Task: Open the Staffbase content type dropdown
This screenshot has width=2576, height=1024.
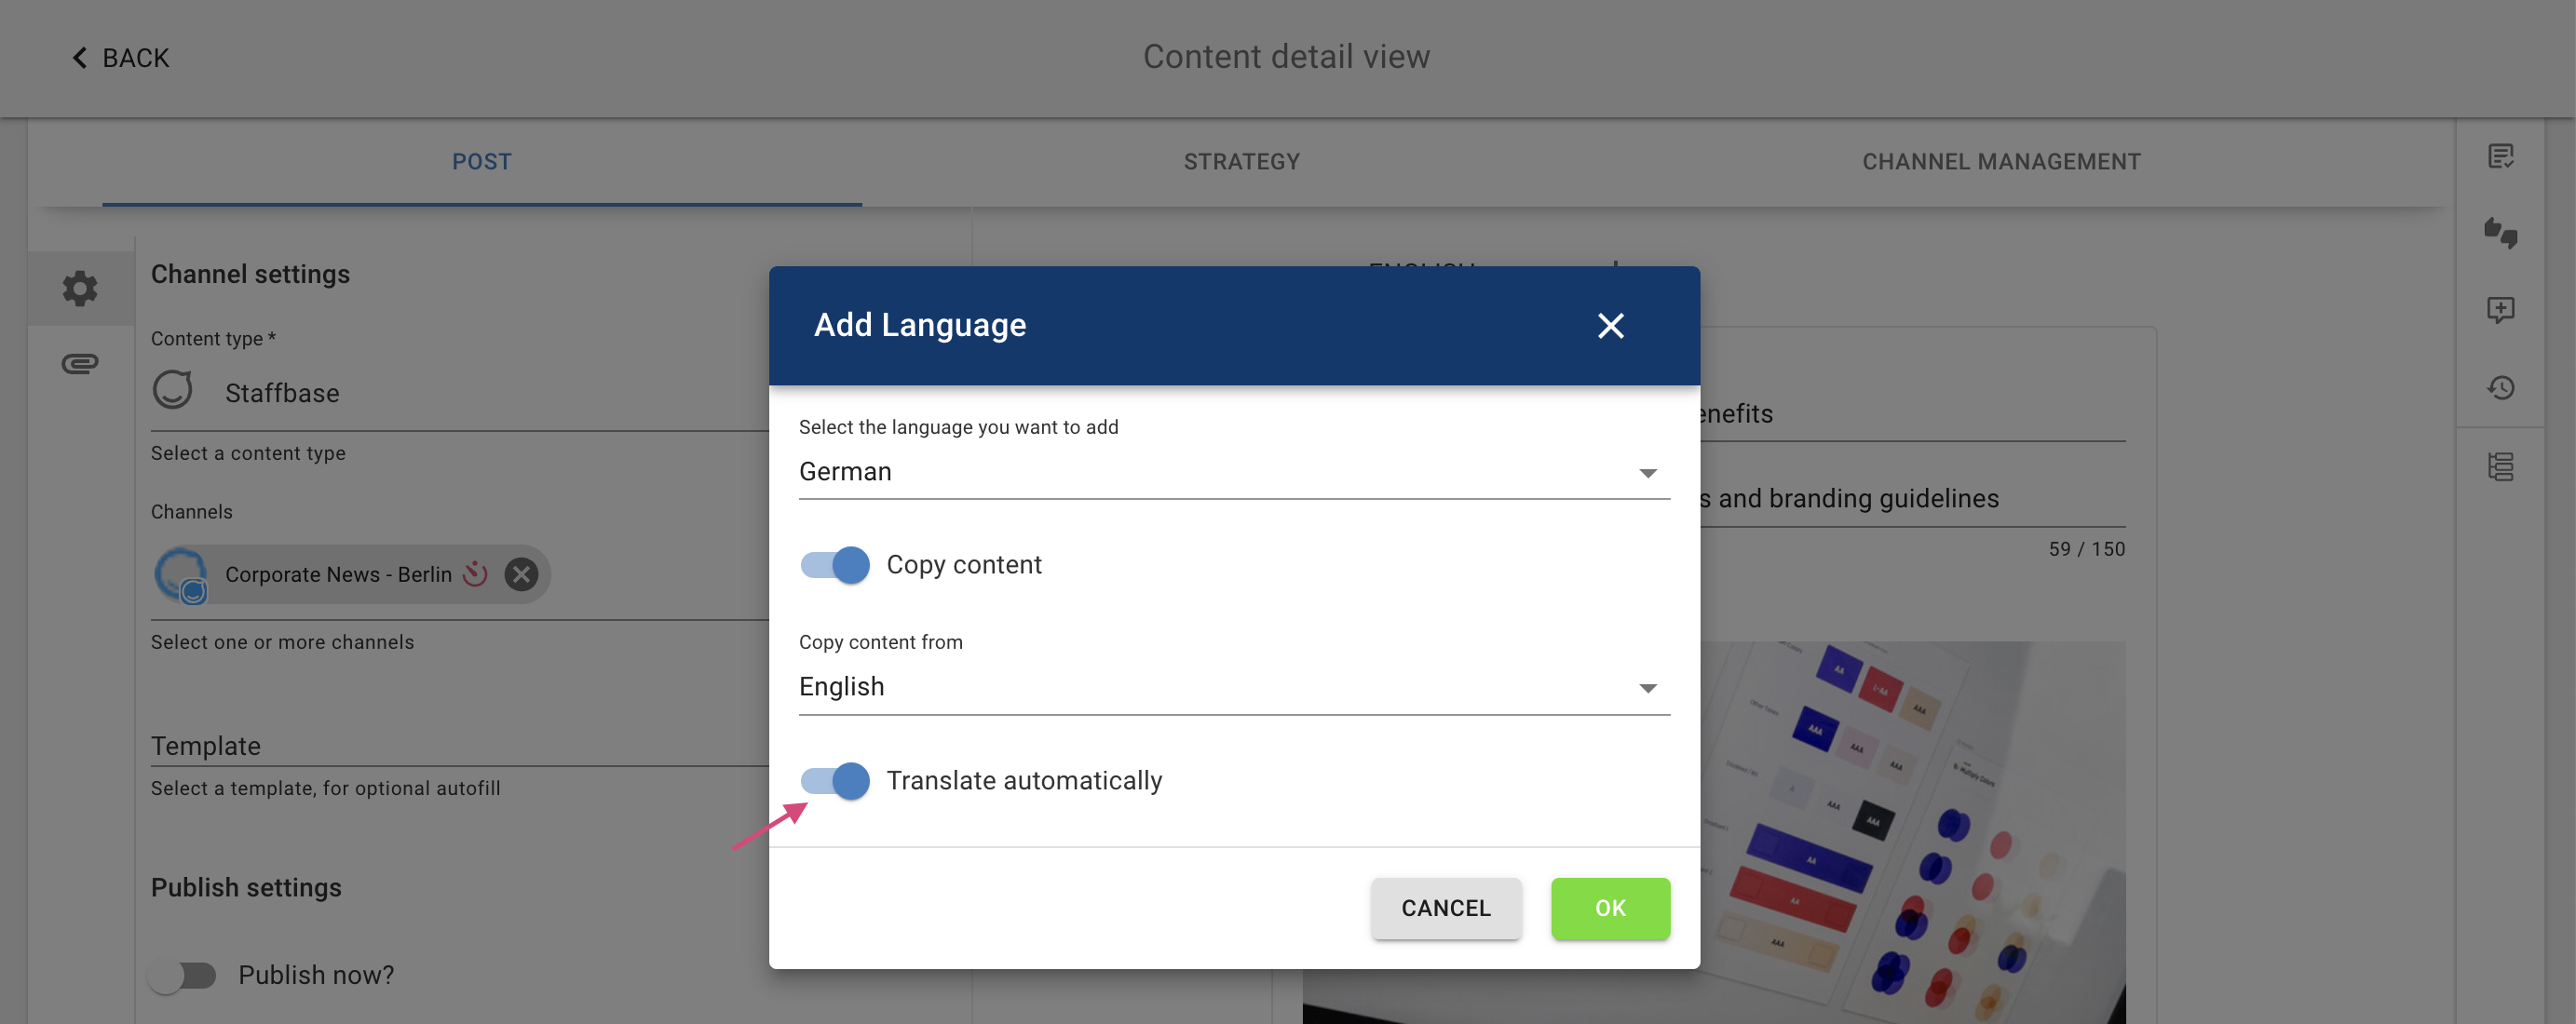Action: click(460, 392)
